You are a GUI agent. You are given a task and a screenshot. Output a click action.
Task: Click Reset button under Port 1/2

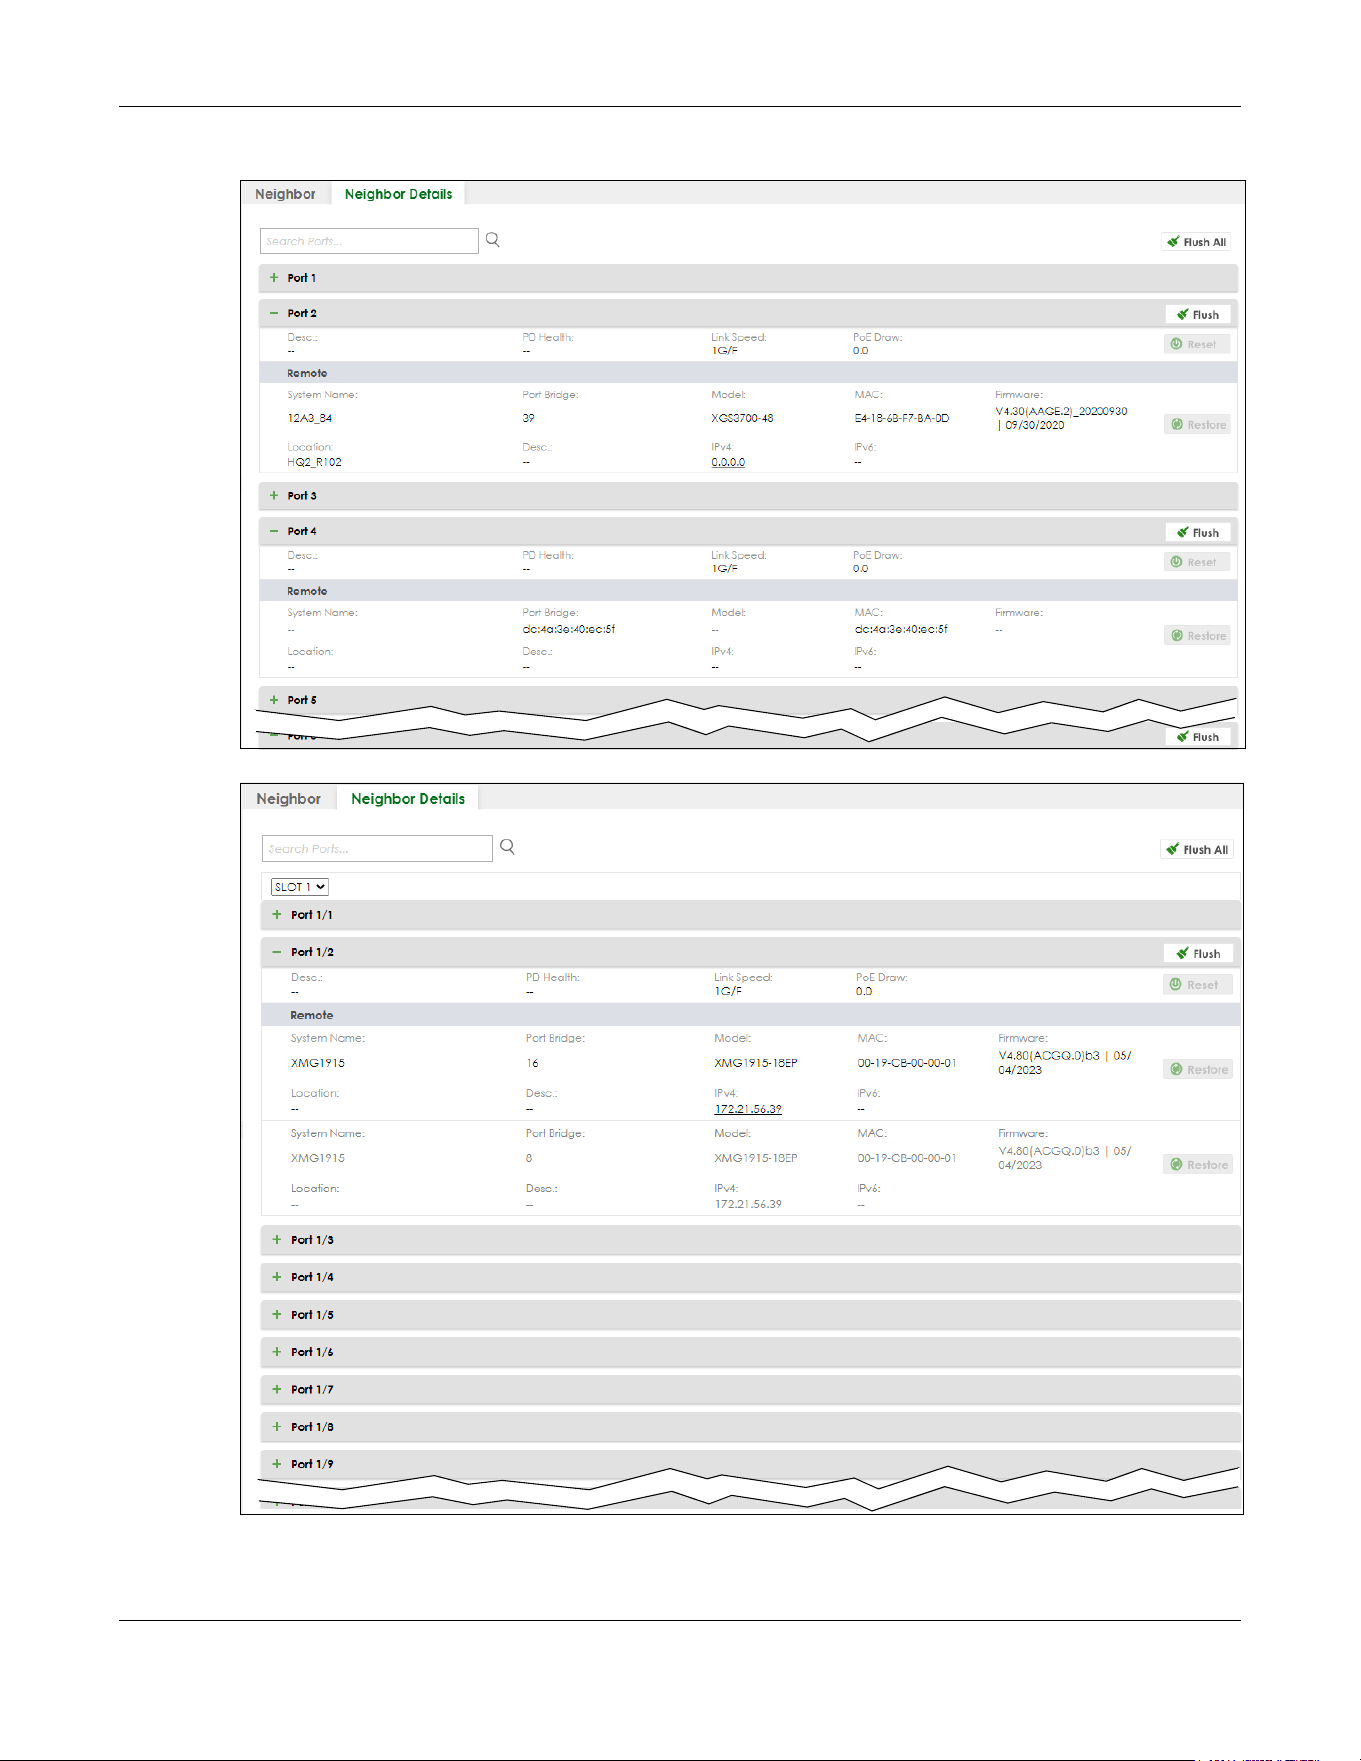(1198, 984)
